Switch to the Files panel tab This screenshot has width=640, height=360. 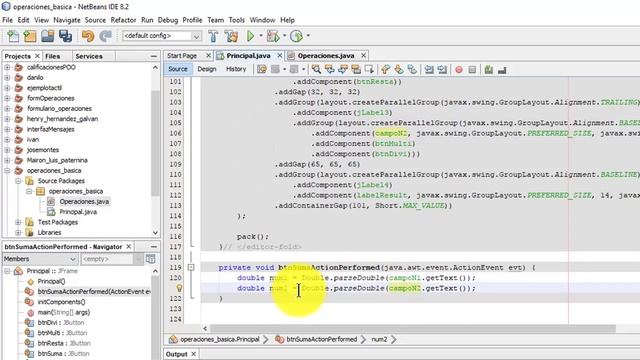[52, 56]
